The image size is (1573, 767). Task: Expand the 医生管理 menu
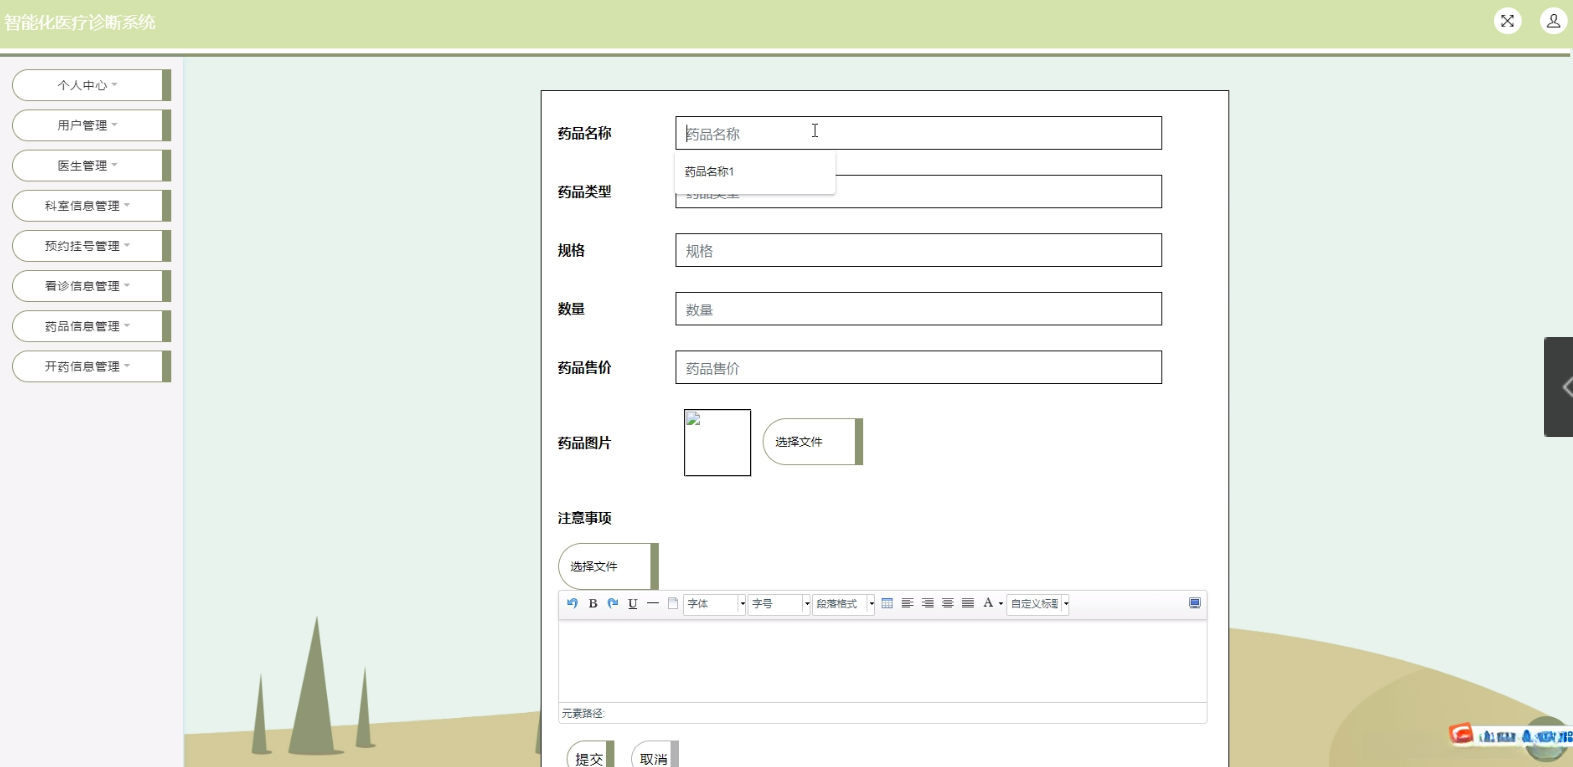pos(91,165)
